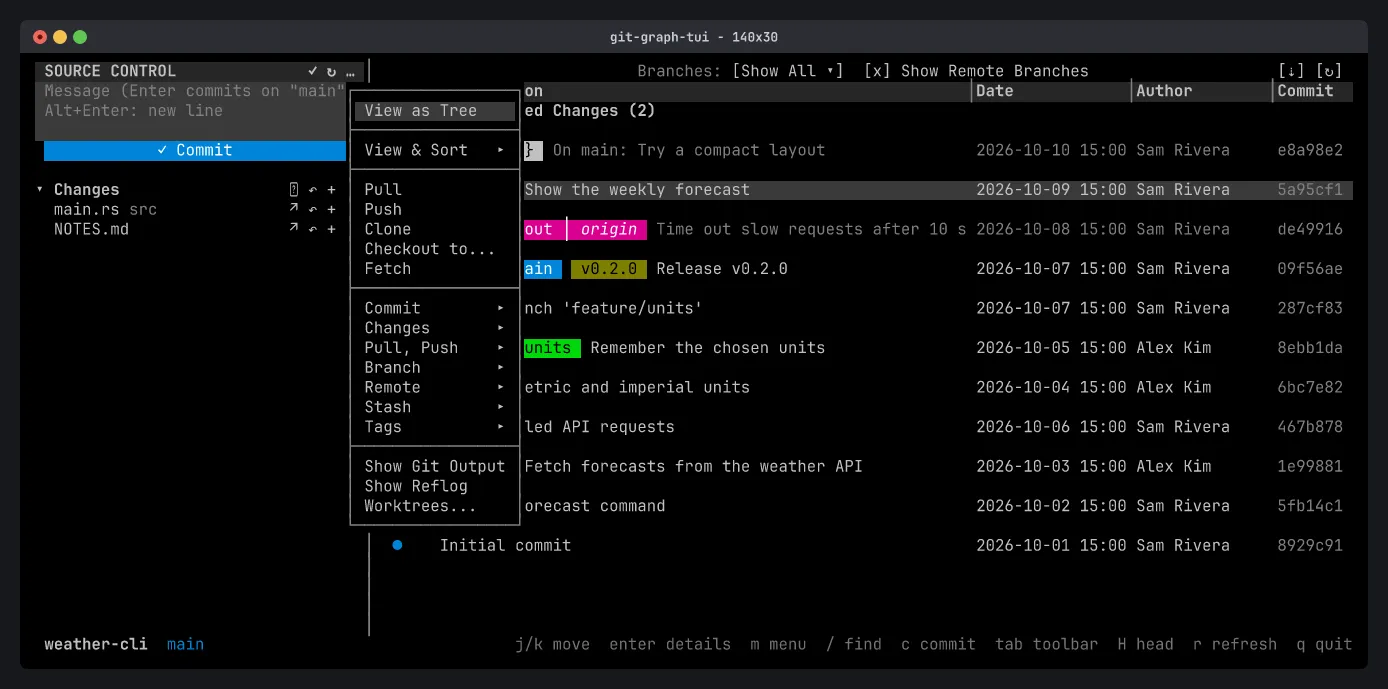This screenshot has height=689, width=1388.
Task: Discard all changes via Changes row undo arrow
Action: [x=312, y=190]
